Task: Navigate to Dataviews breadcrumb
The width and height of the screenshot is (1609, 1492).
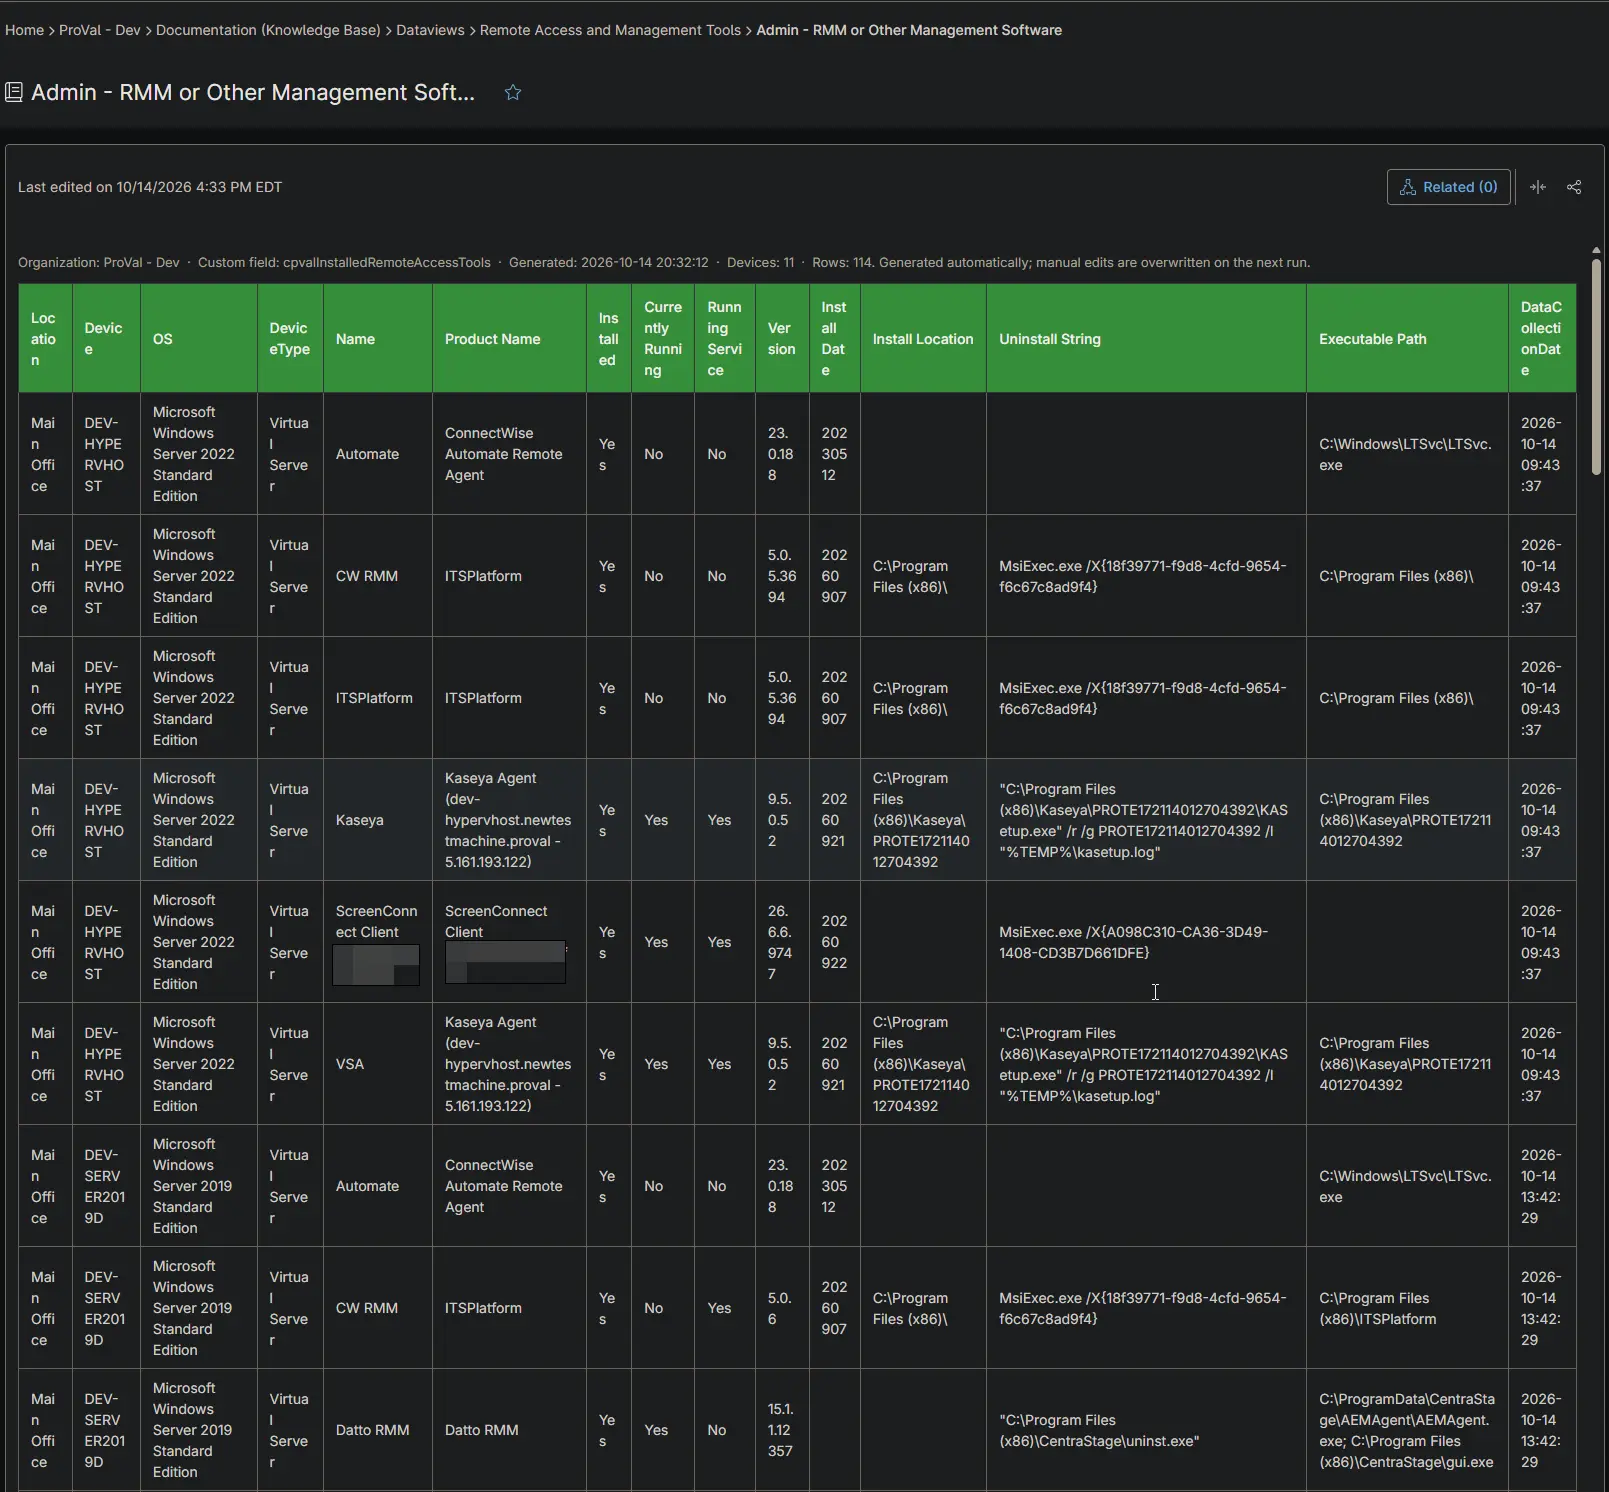Action: click(x=430, y=30)
